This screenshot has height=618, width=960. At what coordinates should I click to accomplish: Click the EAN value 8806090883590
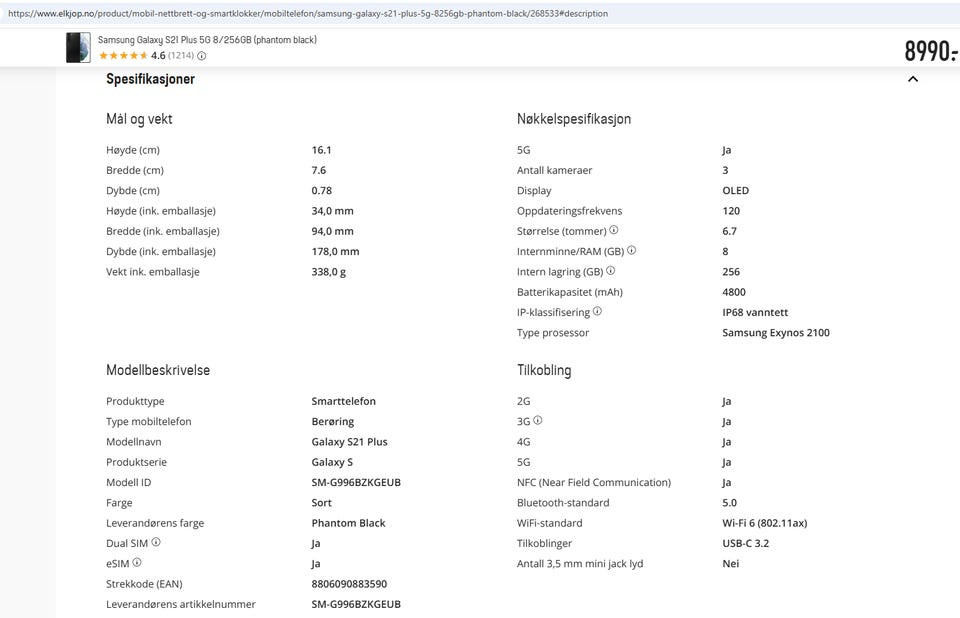coord(349,584)
